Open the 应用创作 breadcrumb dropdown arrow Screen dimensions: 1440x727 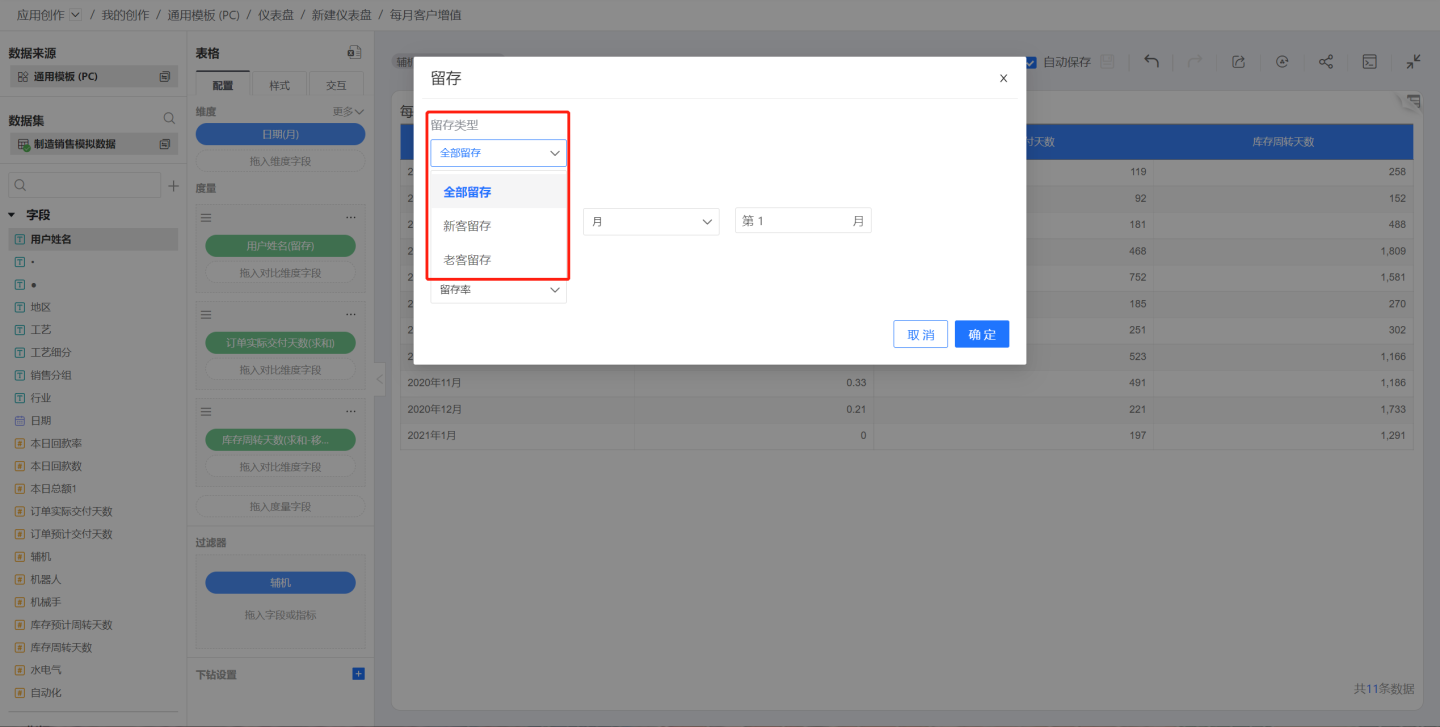click(76, 15)
